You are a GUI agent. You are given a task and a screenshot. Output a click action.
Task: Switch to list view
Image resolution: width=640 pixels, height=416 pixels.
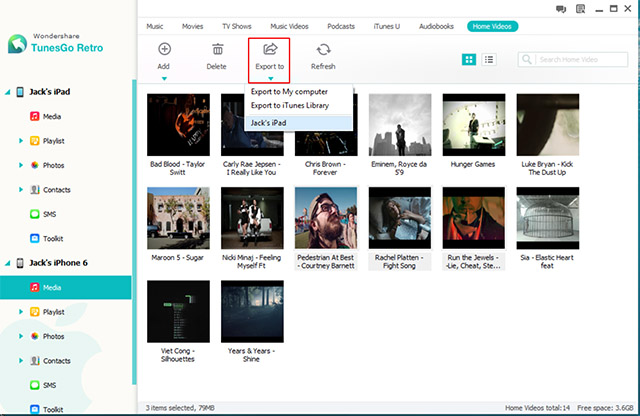coord(489,60)
